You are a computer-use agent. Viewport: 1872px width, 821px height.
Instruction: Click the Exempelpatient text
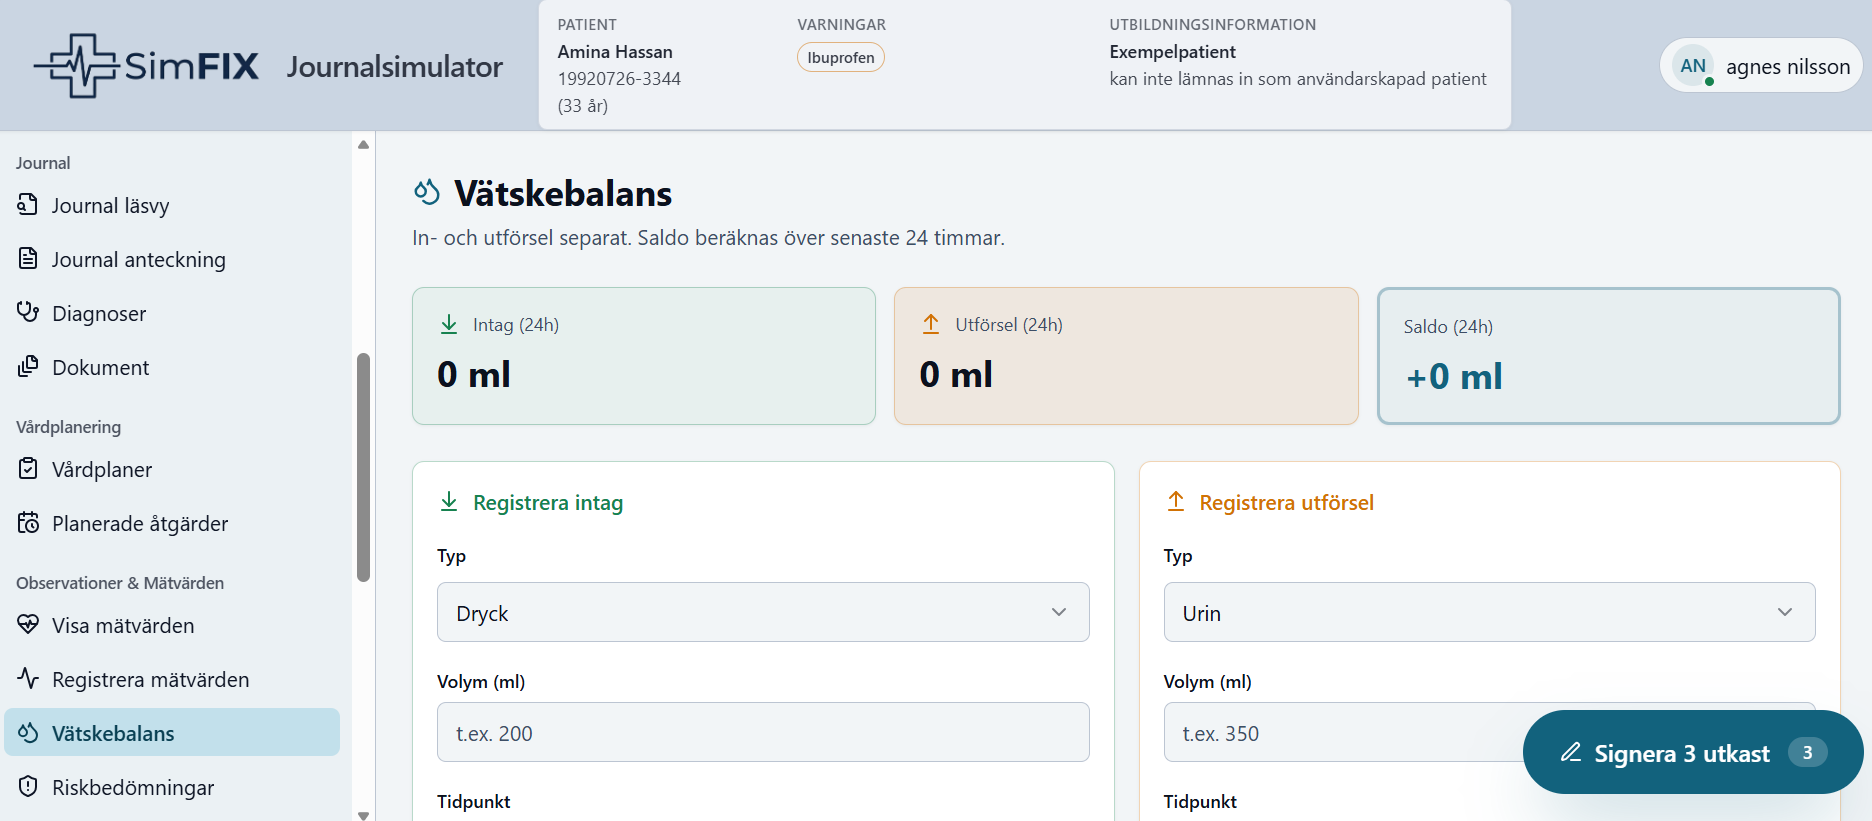coord(1172,52)
